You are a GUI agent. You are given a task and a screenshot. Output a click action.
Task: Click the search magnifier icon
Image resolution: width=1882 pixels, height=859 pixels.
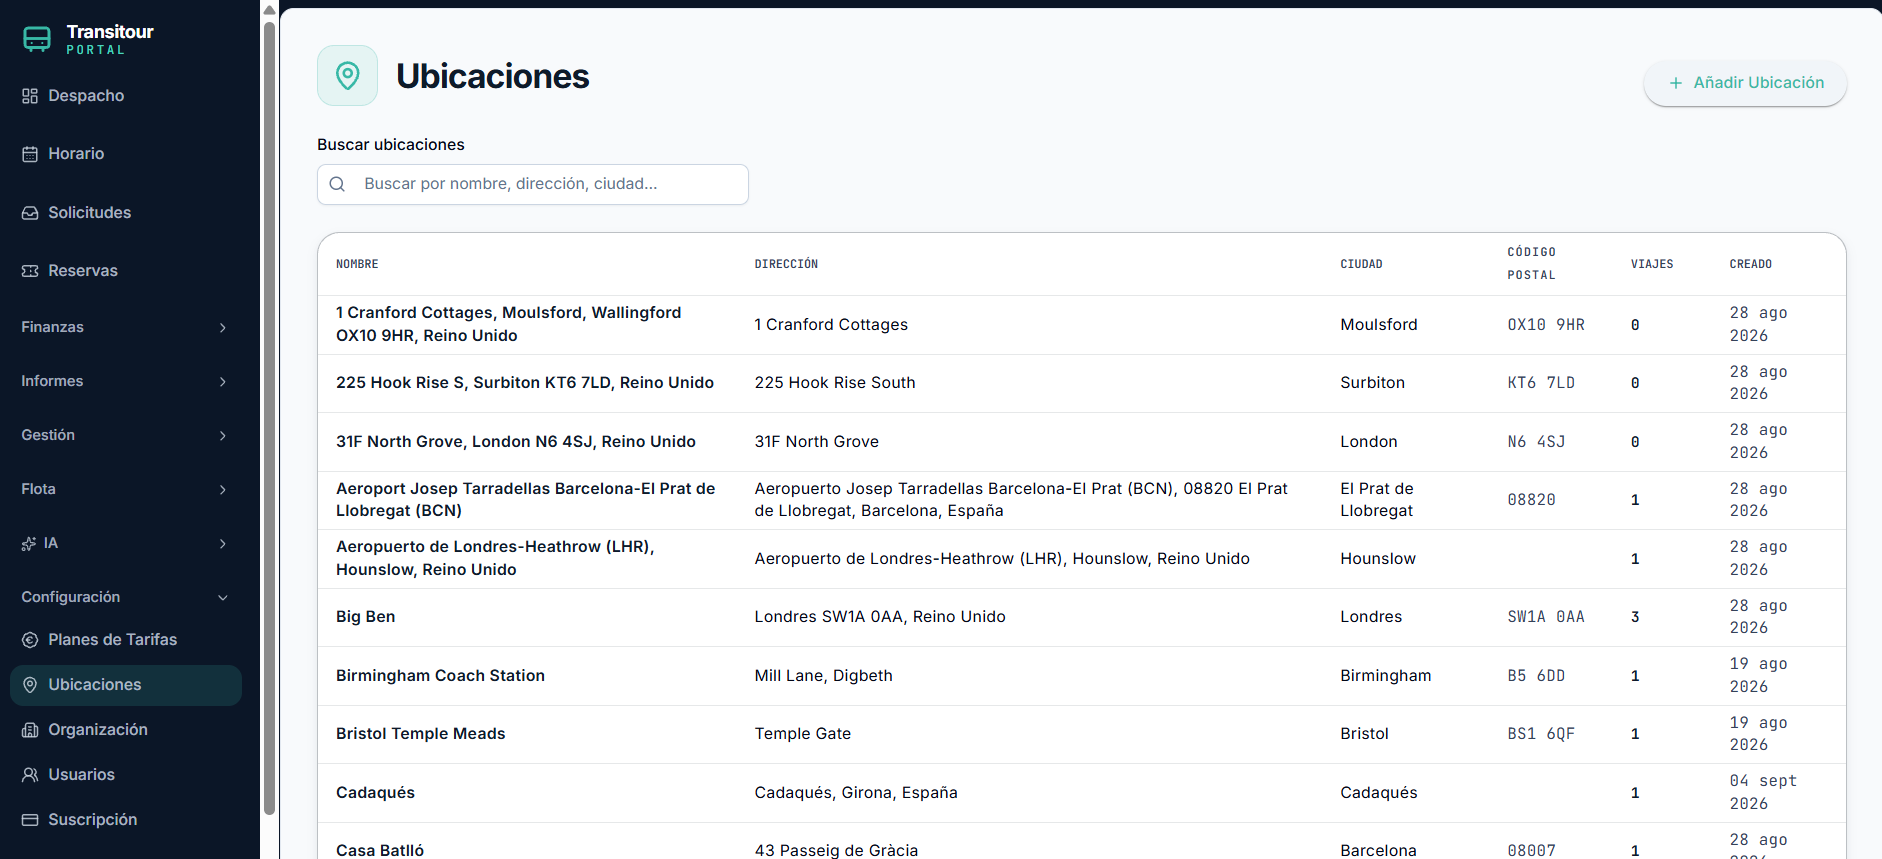point(337,184)
